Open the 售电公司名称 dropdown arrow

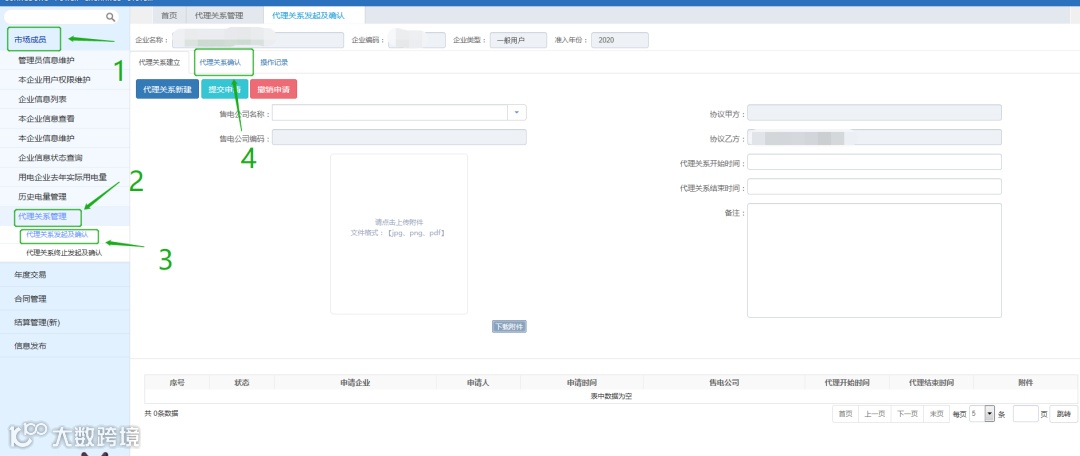[x=517, y=112]
